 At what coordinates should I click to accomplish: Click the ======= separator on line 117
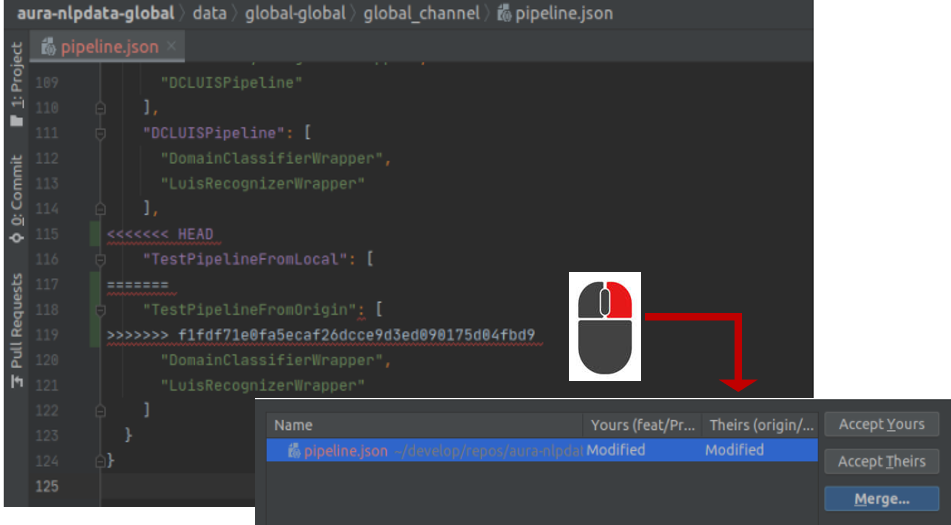[138, 285]
